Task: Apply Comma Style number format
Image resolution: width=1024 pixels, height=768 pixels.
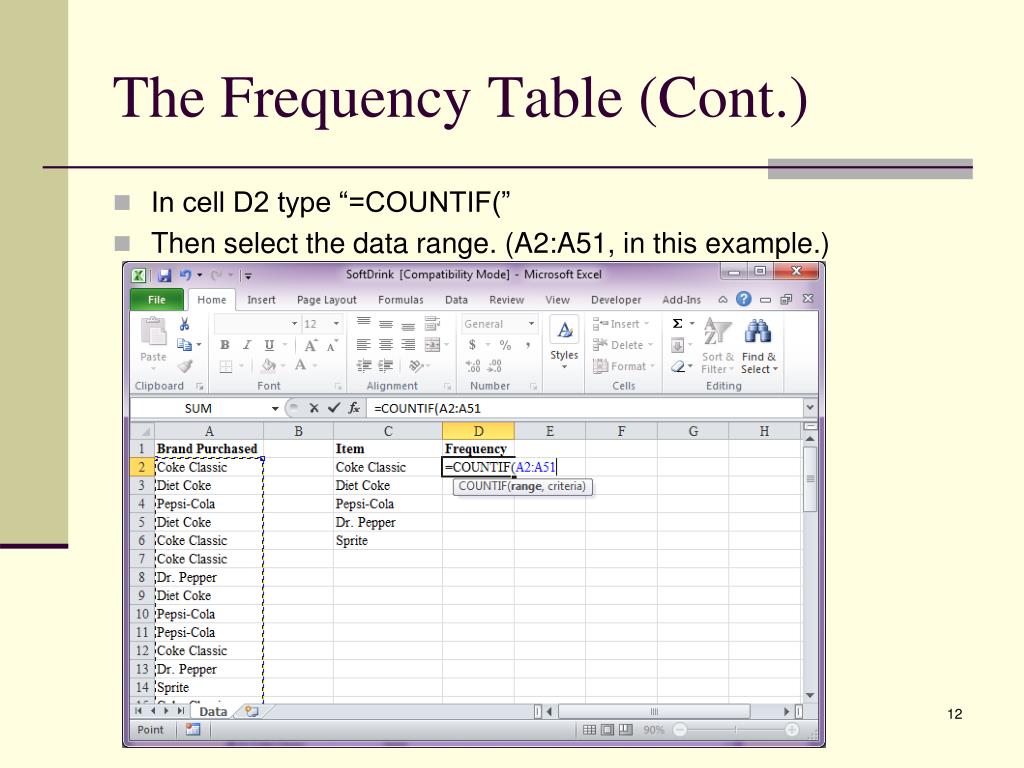Action: click(528, 345)
